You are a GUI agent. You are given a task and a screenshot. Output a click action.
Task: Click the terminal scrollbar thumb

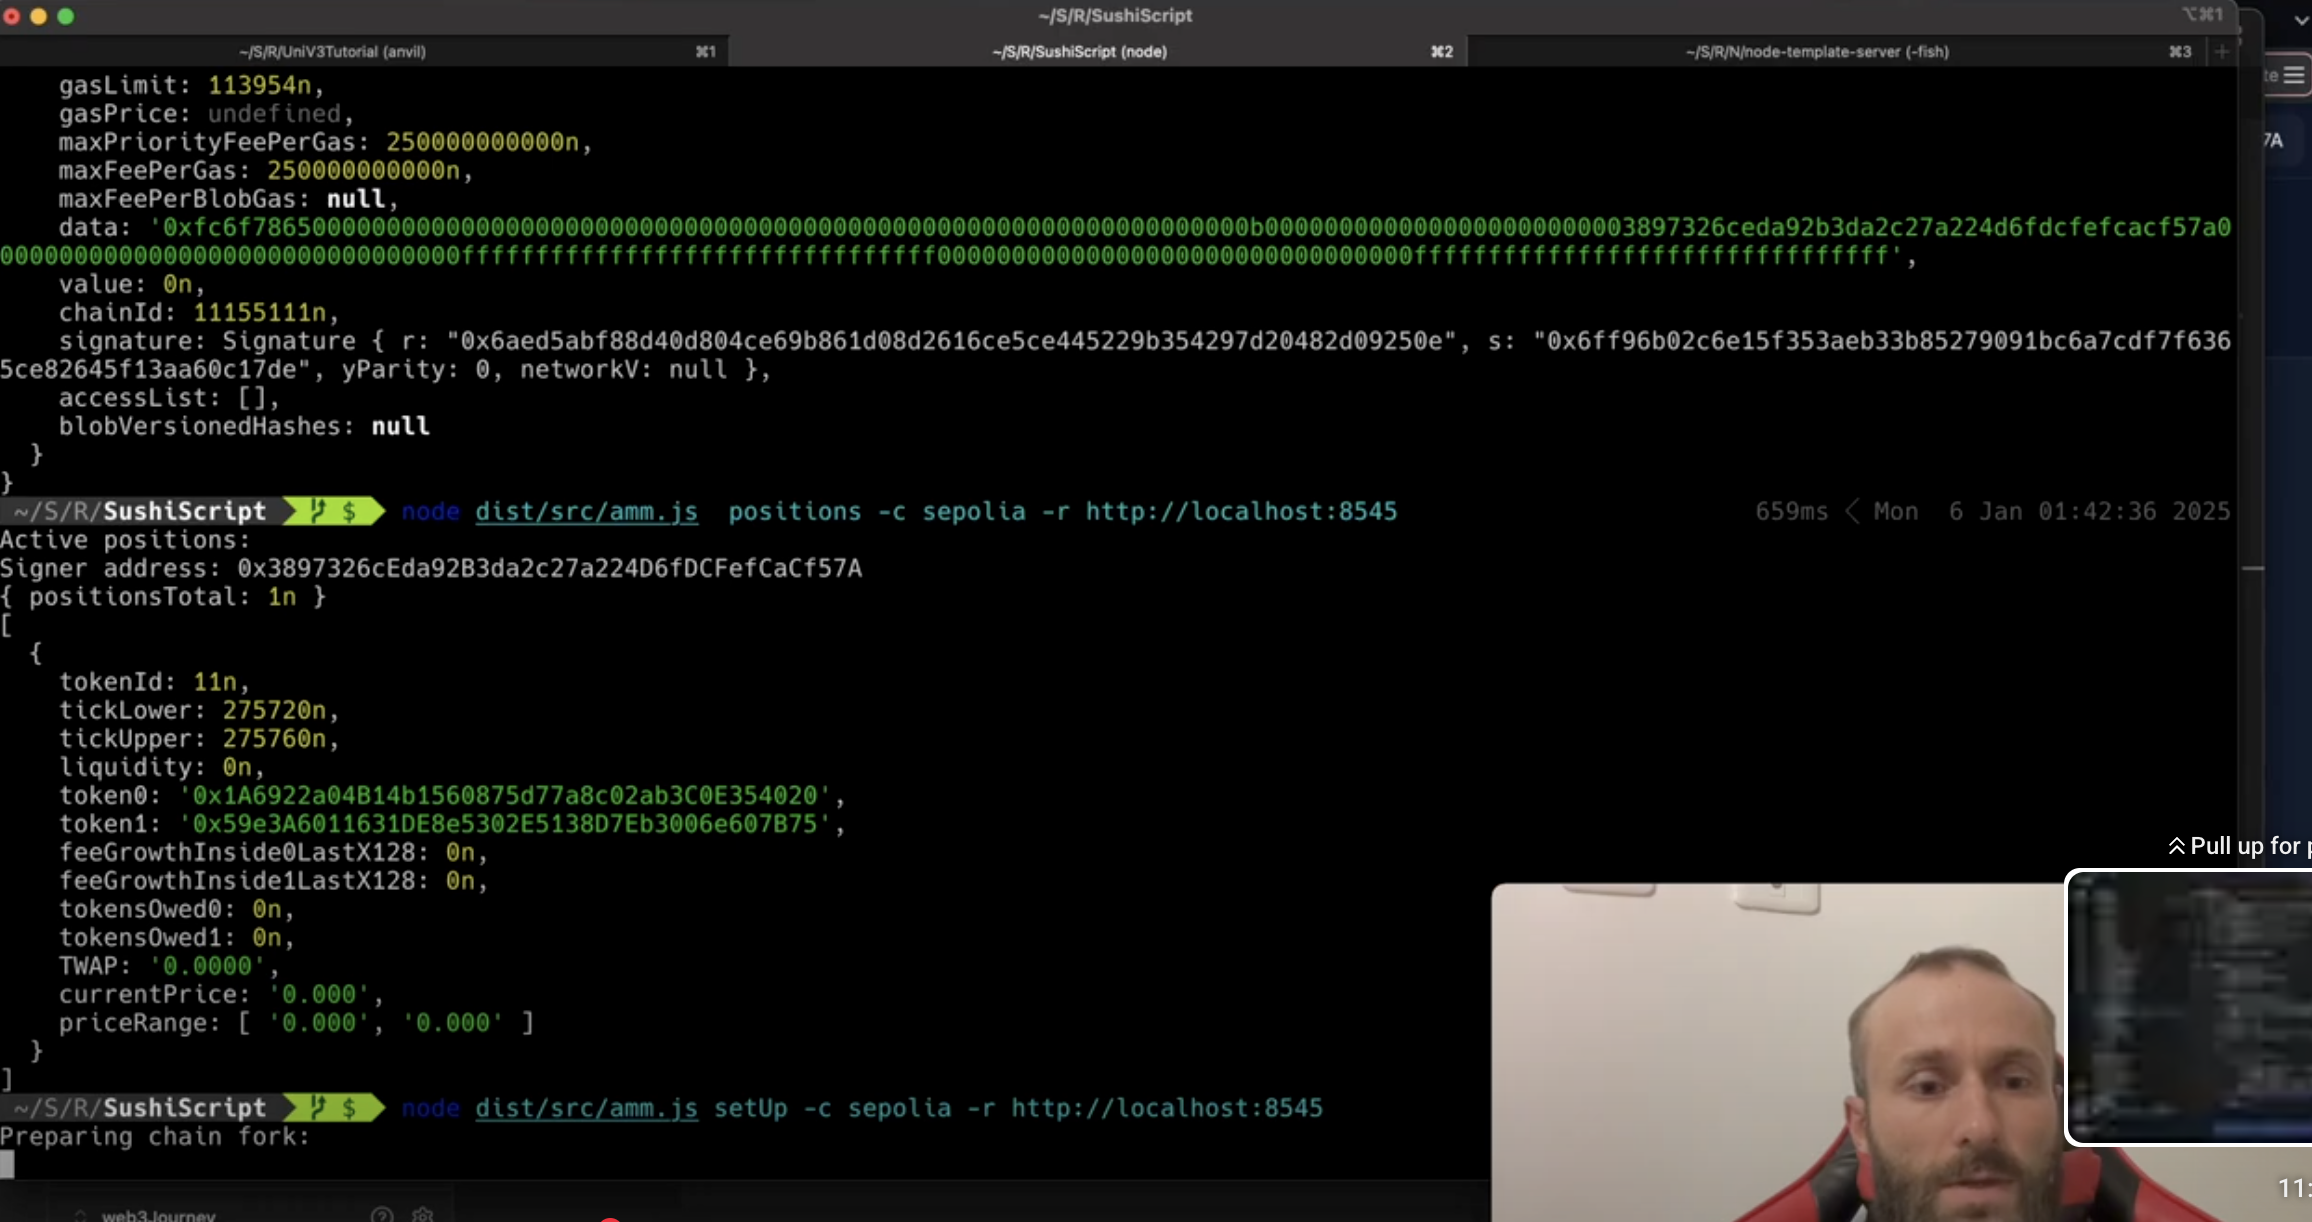coord(2253,568)
